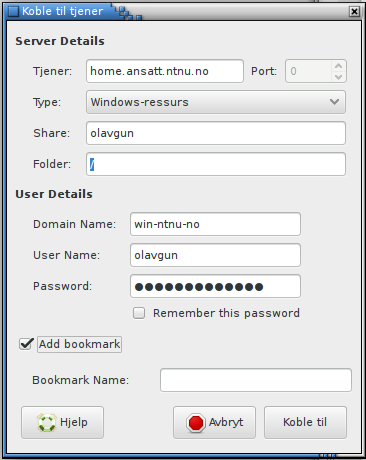Screen dimensions: 366x460
Task: Click into the Share field
Action: click(x=216, y=133)
